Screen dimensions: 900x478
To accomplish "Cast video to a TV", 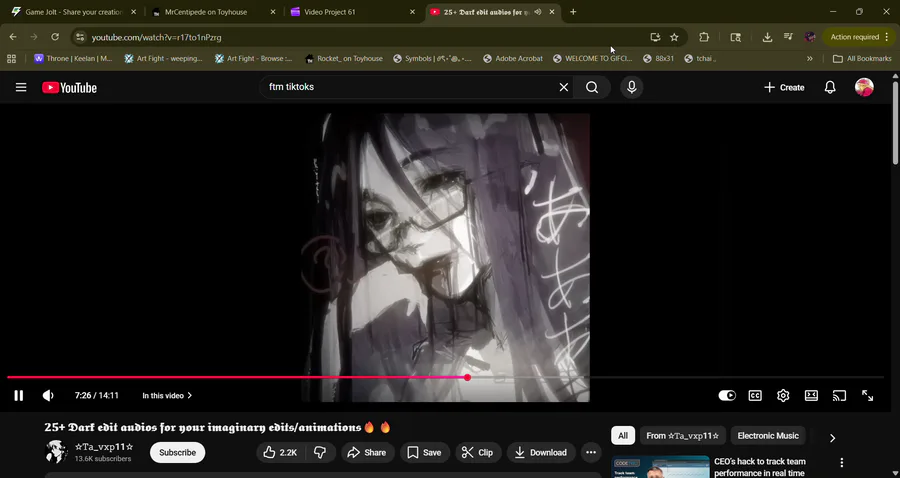I will point(839,395).
